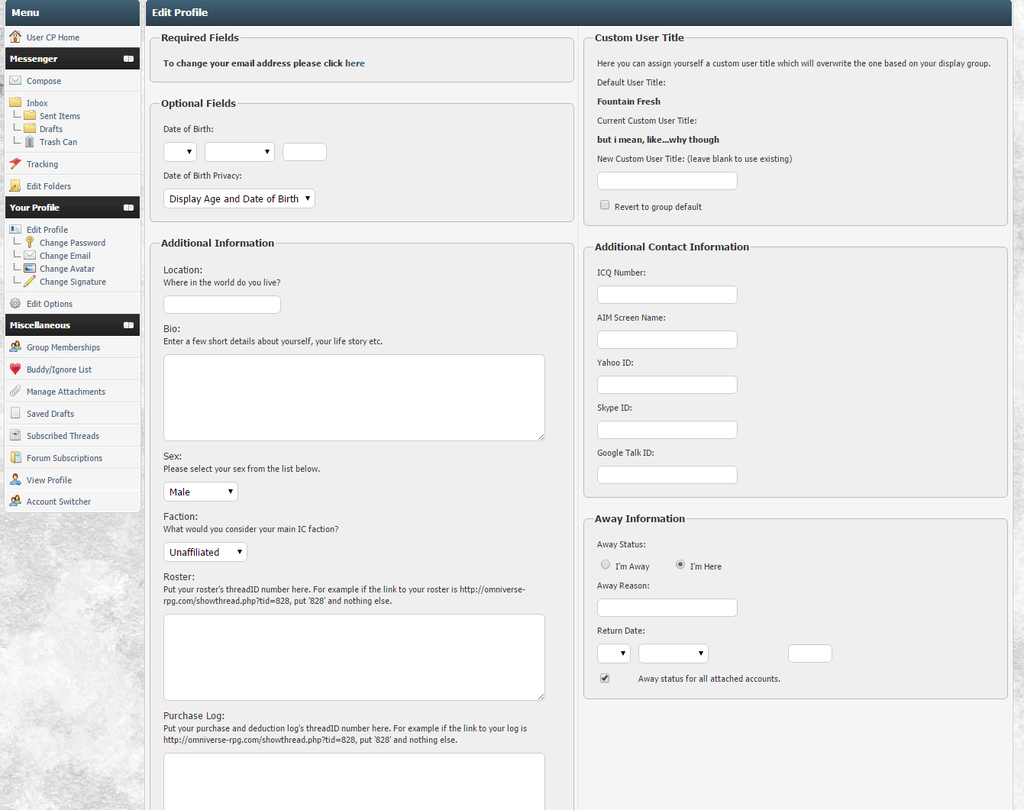The width and height of the screenshot is (1024, 810).
Task: Uncheck Away status for all attached accounts
Action: tap(605, 678)
